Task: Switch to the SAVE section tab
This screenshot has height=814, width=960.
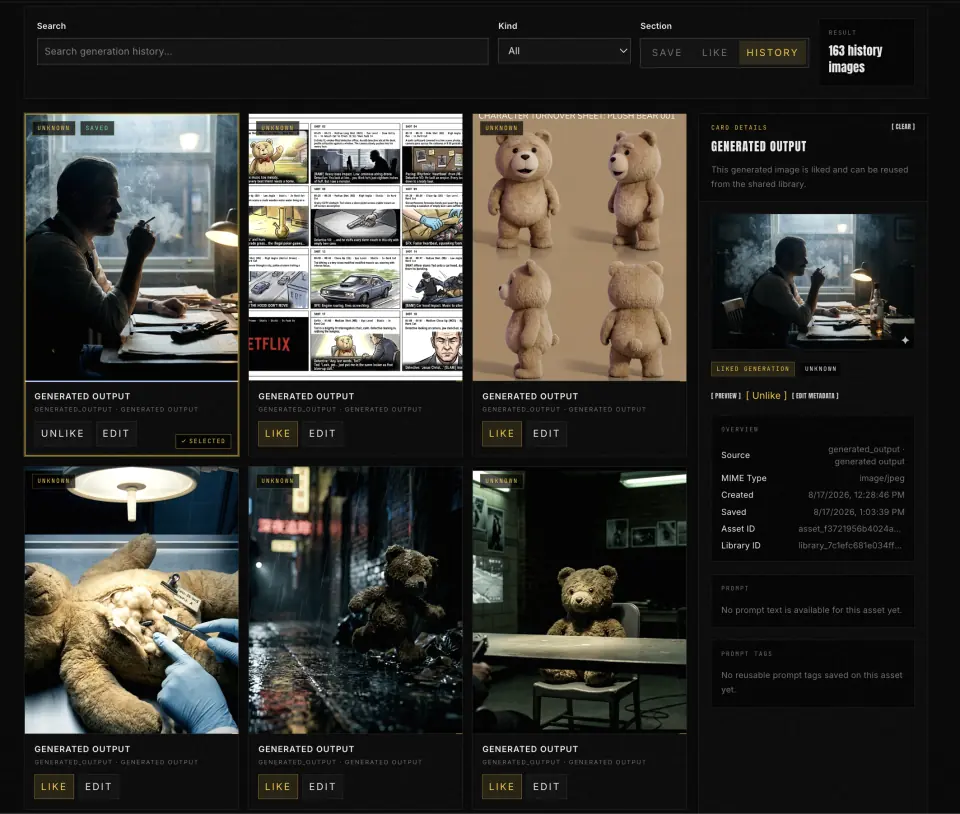Action: (666, 53)
